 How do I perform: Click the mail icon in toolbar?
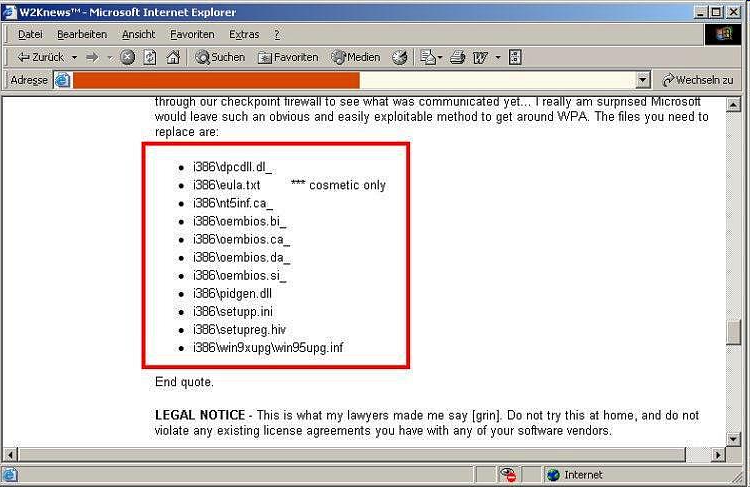(x=428, y=57)
